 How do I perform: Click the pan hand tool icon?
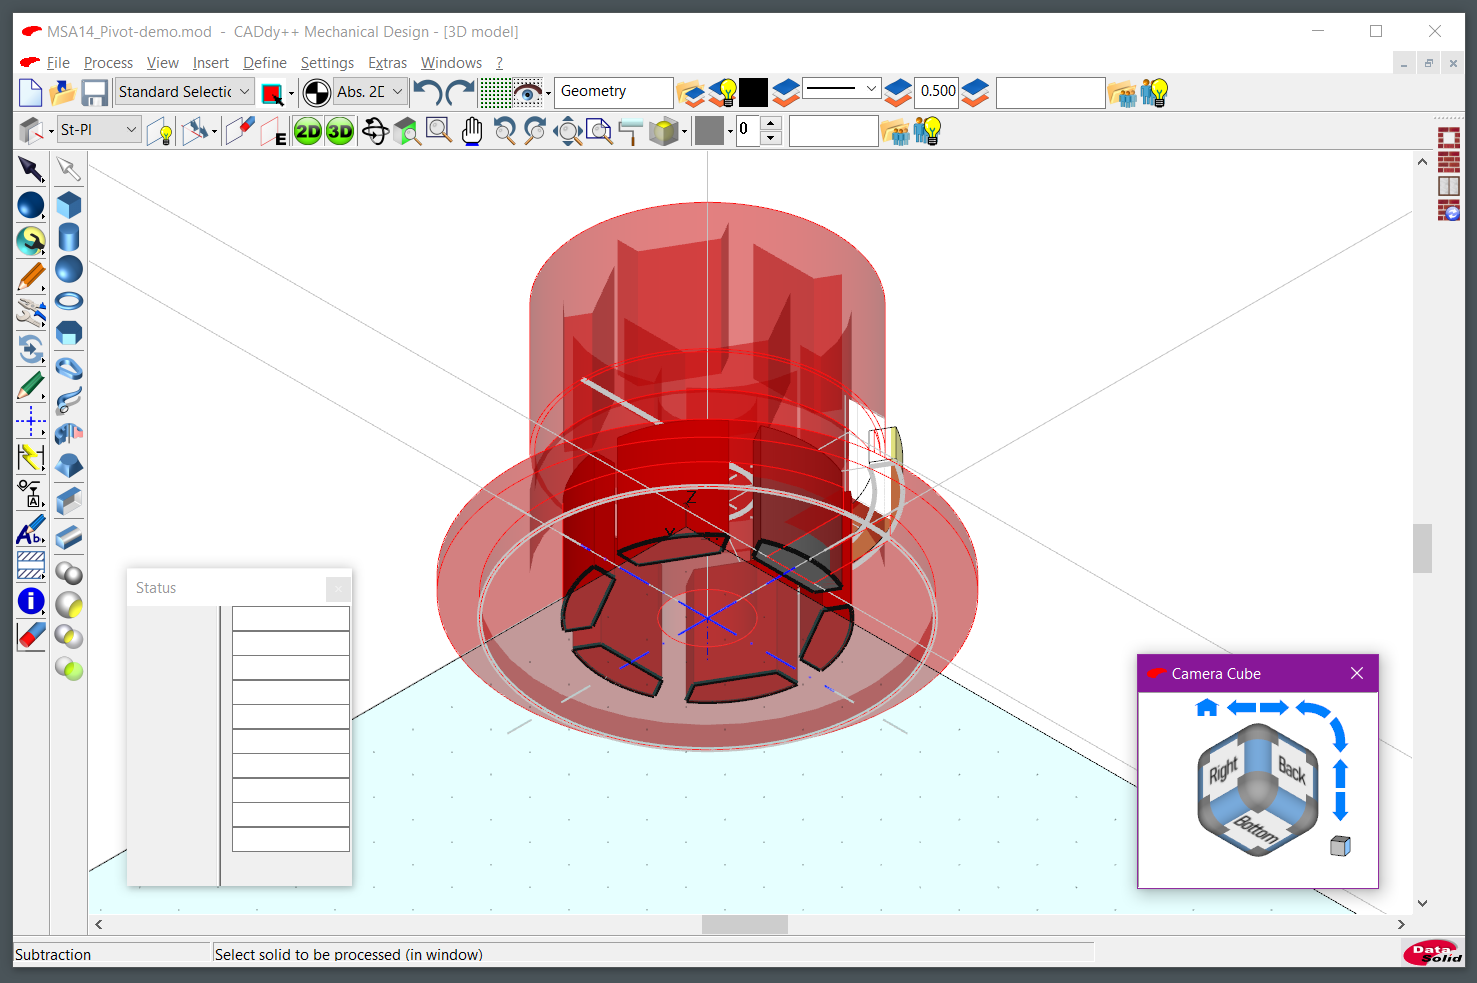click(472, 131)
